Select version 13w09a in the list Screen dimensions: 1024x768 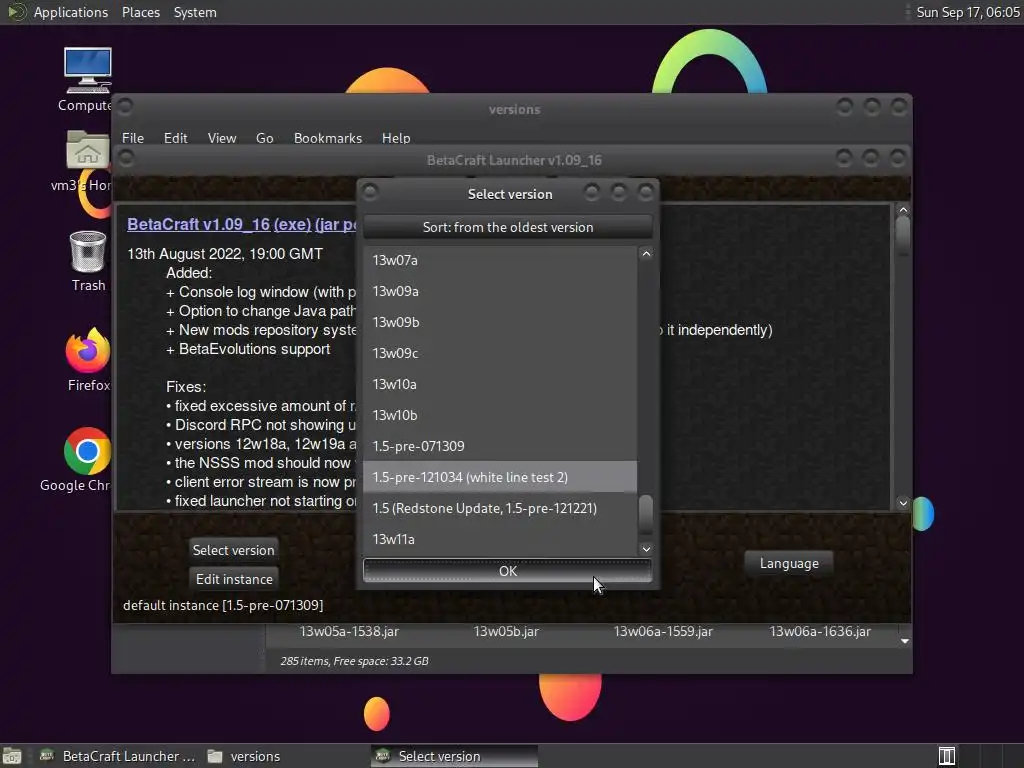(500, 291)
